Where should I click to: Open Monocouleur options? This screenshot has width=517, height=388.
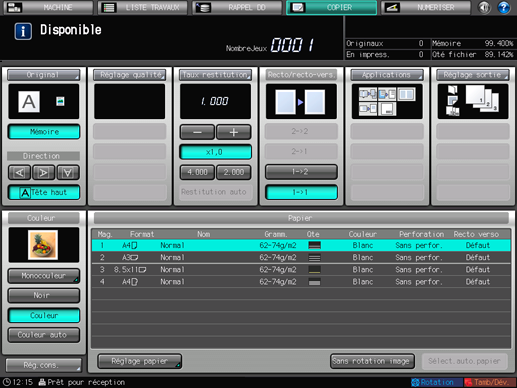click(x=44, y=276)
